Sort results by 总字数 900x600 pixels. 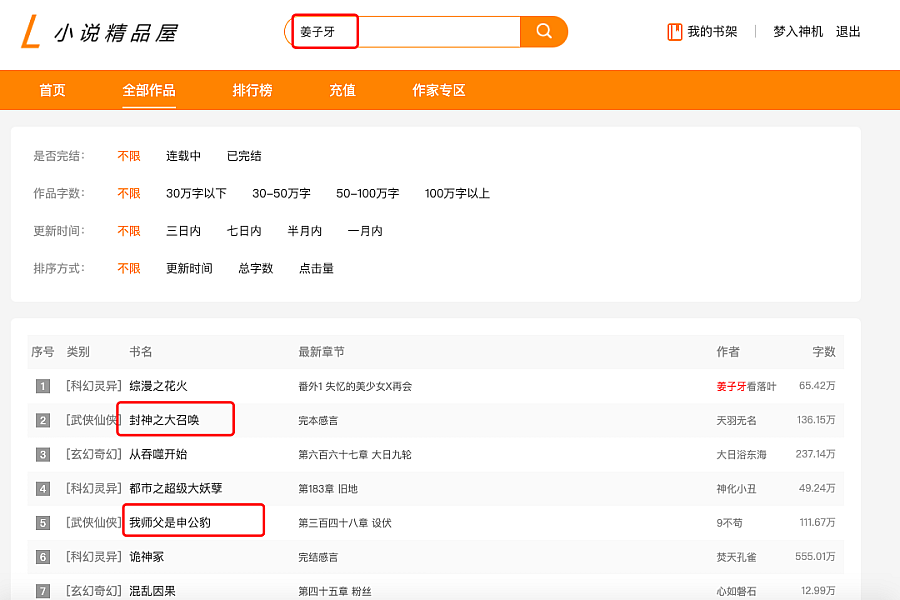click(255, 268)
